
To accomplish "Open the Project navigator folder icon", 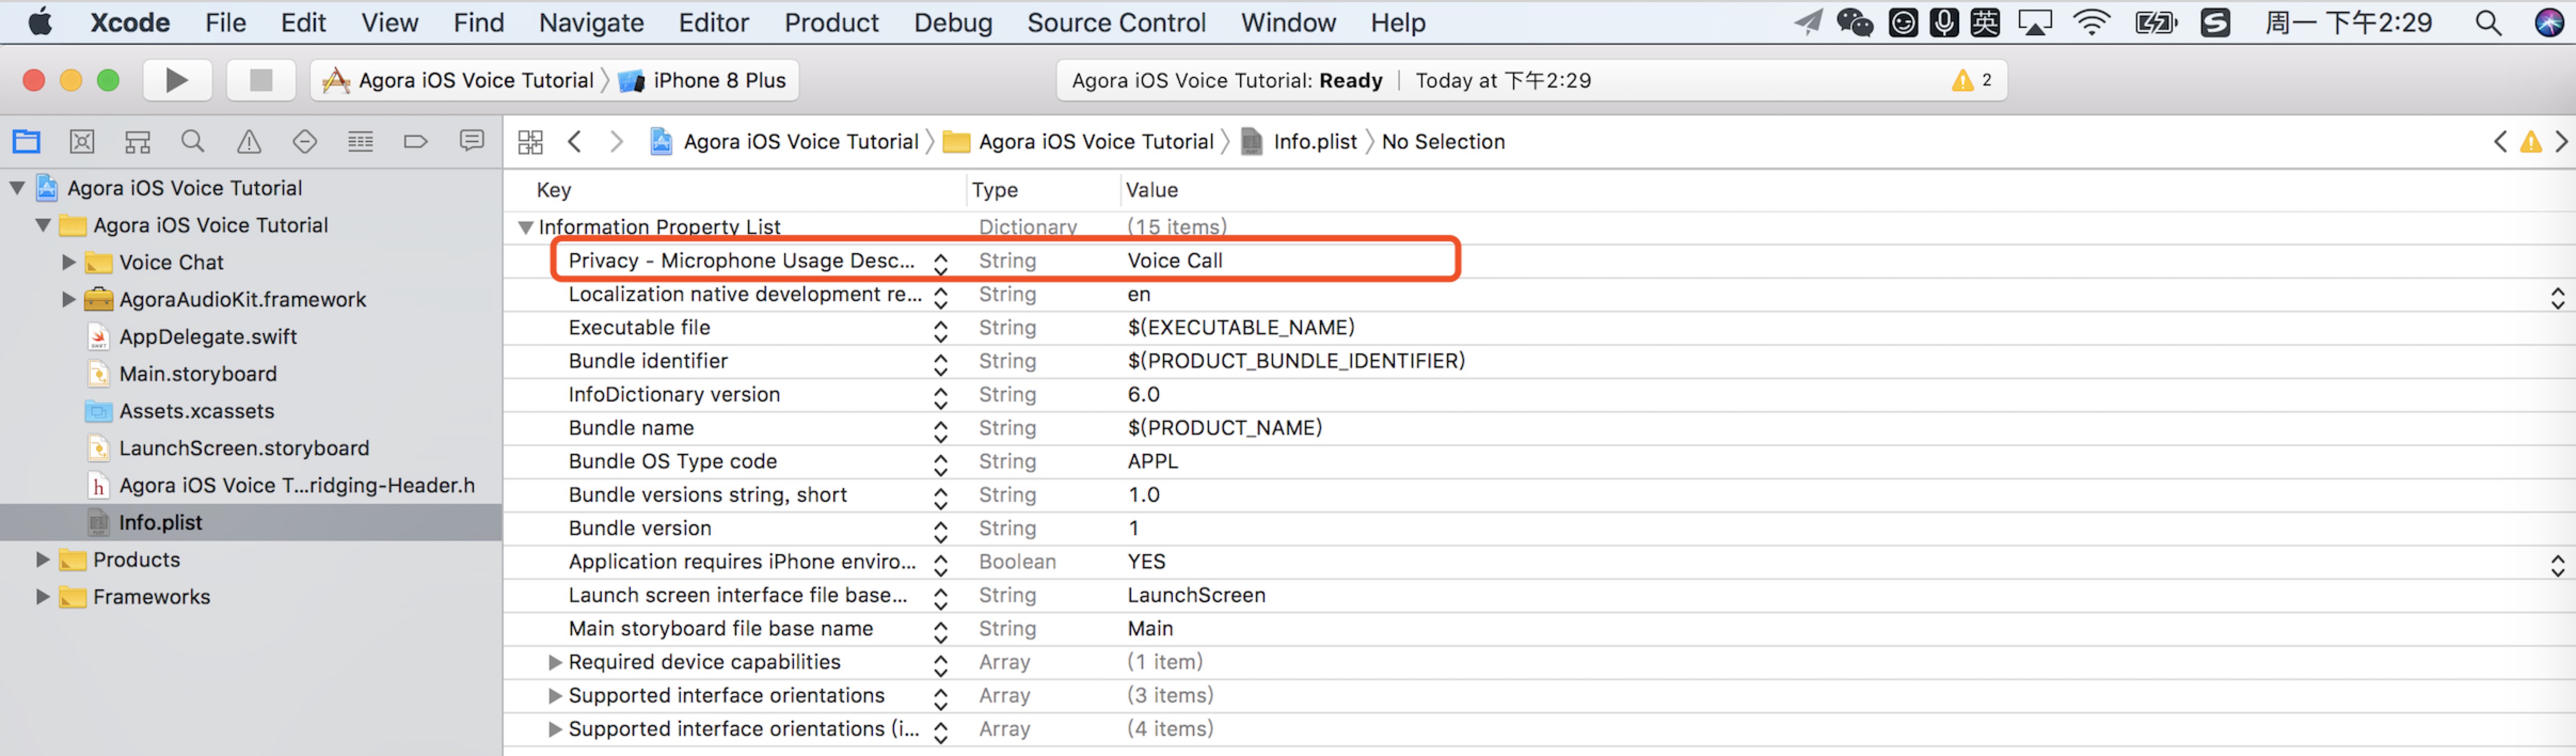I will coord(26,142).
